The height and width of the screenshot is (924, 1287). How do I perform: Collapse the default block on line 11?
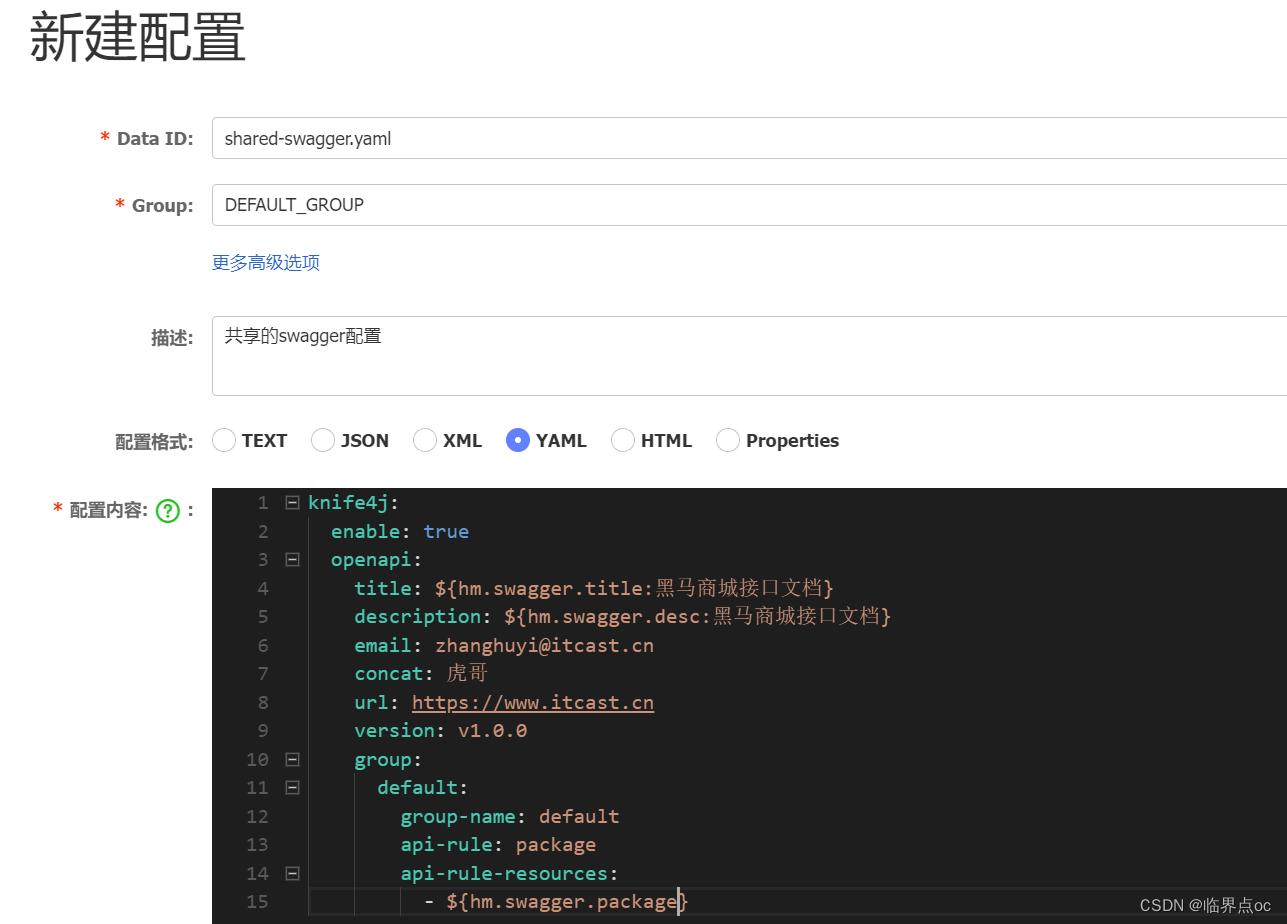tap(292, 788)
